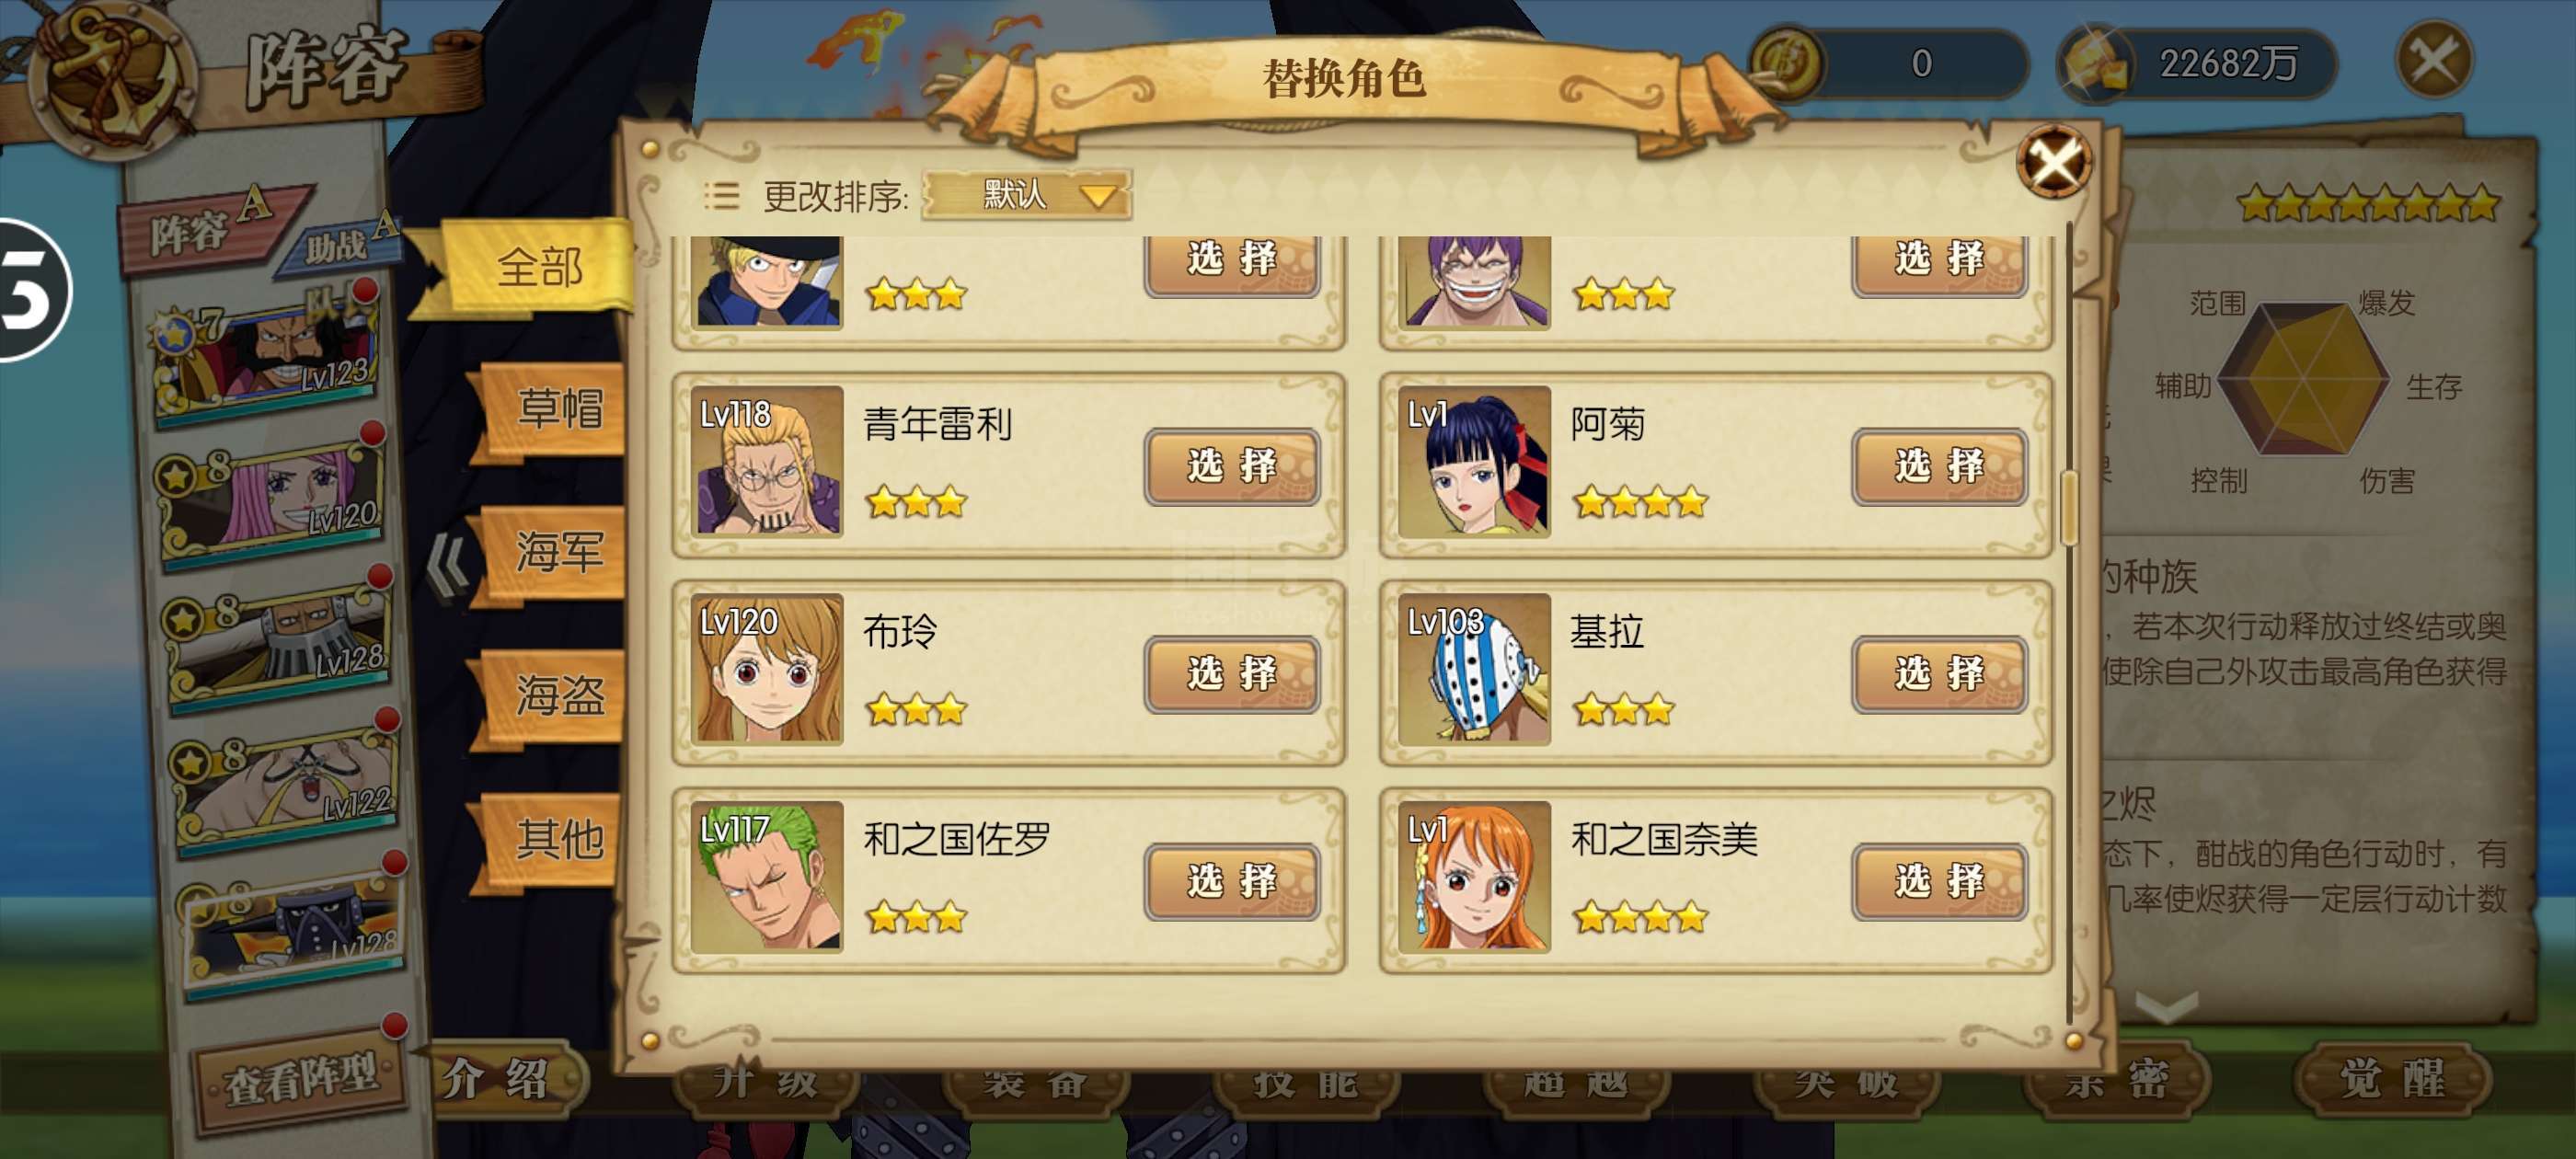This screenshot has height=1159, width=2576.
Task: Select 和之国奈美 via 选择 button
Action: tap(1938, 881)
